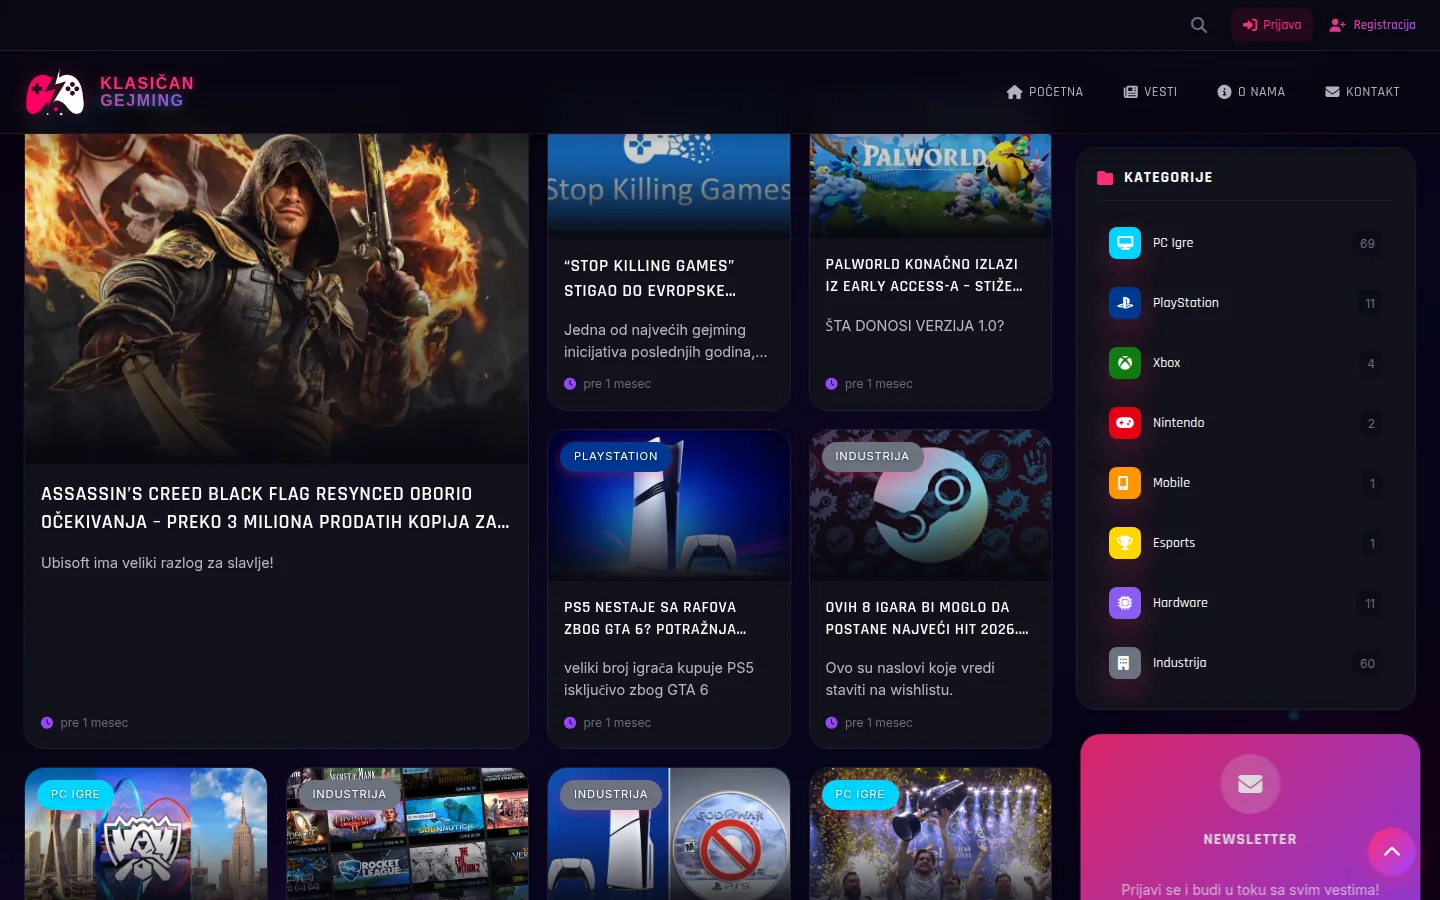The width and height of the screenshot is (1440, 900).
Task: Click the Xbox category icon
Action: 1125,363
